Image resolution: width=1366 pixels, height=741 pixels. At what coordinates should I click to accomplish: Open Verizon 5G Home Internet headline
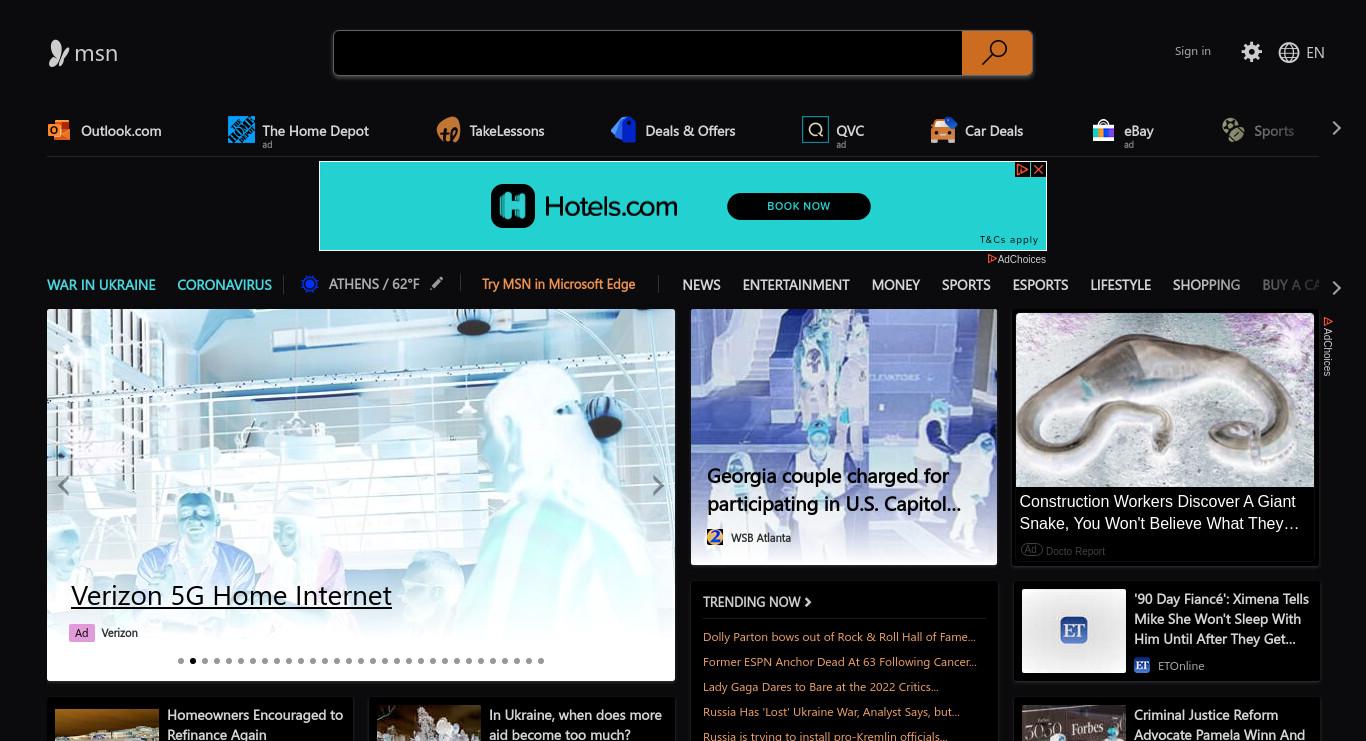[x=231, y=596]
